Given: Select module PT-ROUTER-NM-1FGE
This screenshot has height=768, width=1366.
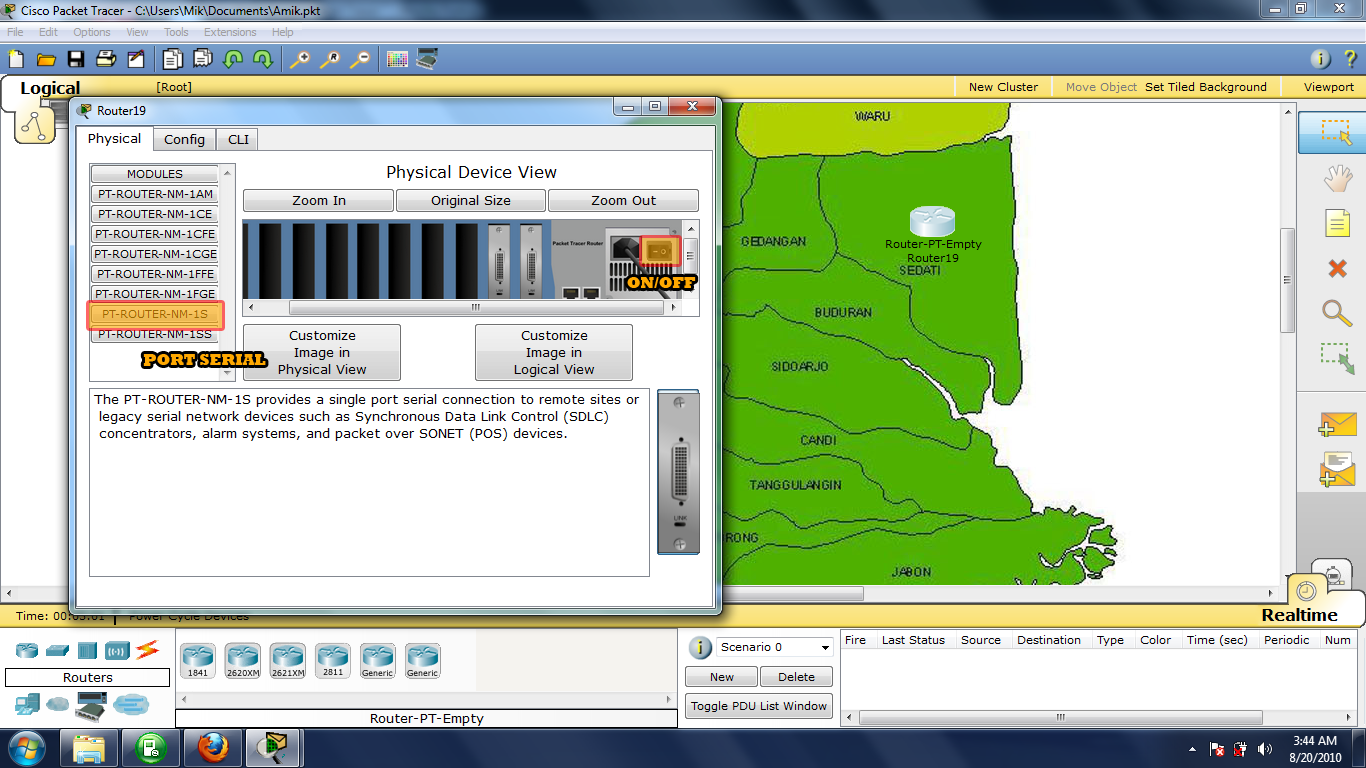Looking at the screenshot, I should click(156, 294).
